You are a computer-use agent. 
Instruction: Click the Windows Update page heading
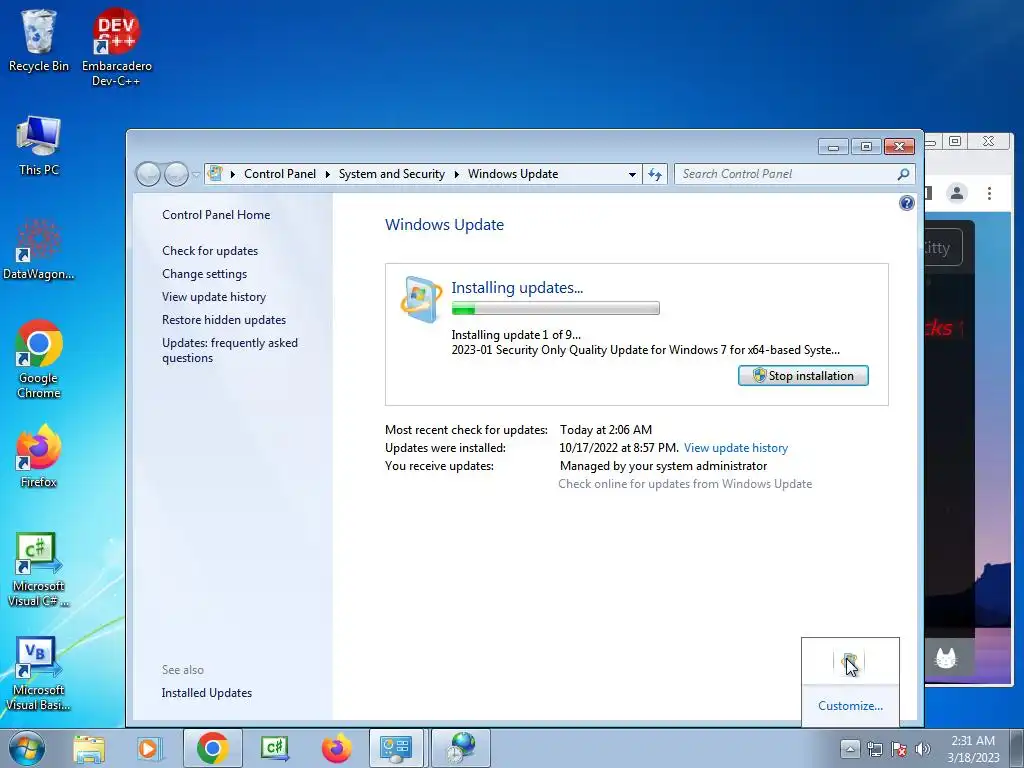444,225
